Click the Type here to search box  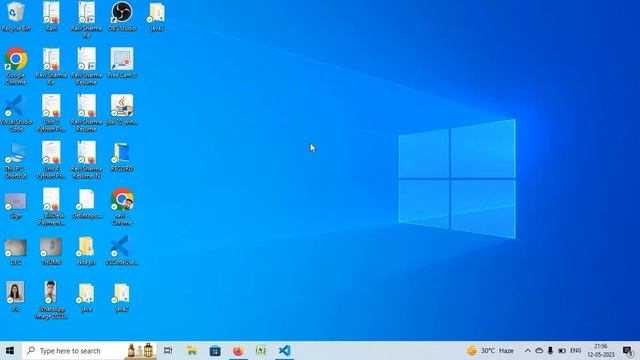pos(73,351)
